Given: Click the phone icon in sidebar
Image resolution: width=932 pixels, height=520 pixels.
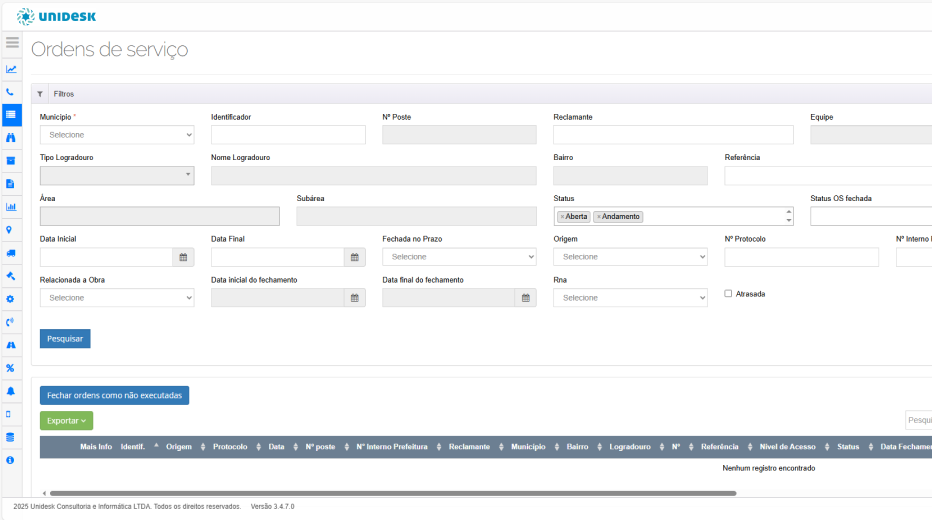Looking at the screenshot, I should click(x=11, y=92).
